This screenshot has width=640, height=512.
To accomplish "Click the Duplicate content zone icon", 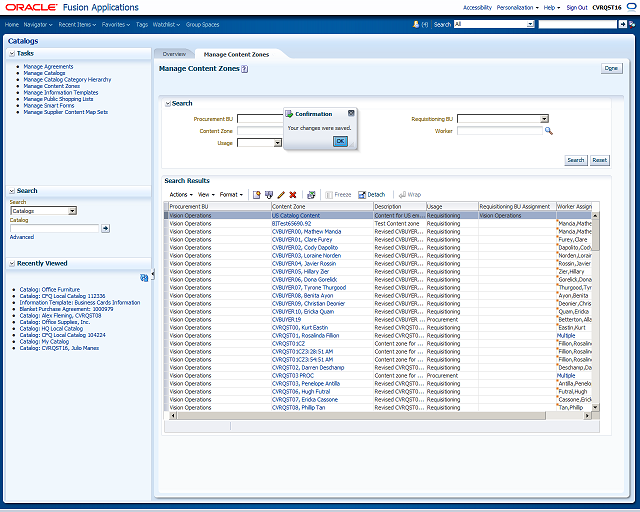I will [269, 195].
